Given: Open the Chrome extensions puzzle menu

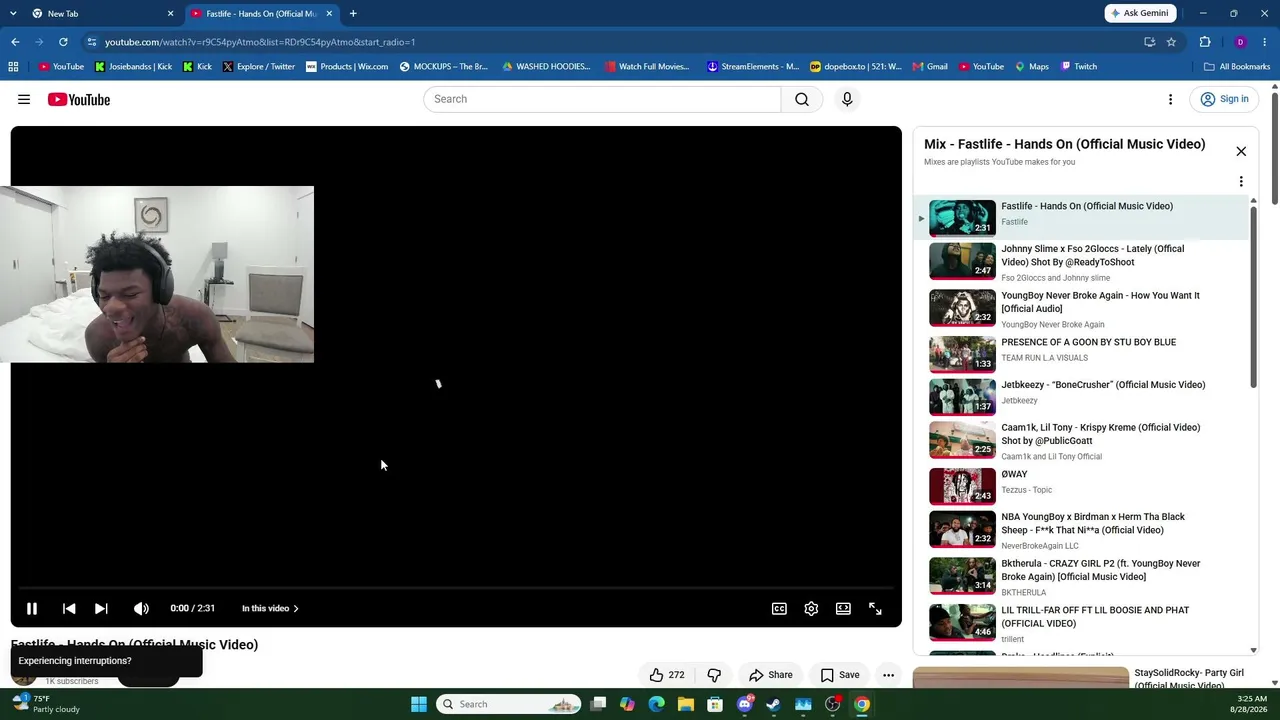Looking at the screenshot, I should tap(1205, 42).
